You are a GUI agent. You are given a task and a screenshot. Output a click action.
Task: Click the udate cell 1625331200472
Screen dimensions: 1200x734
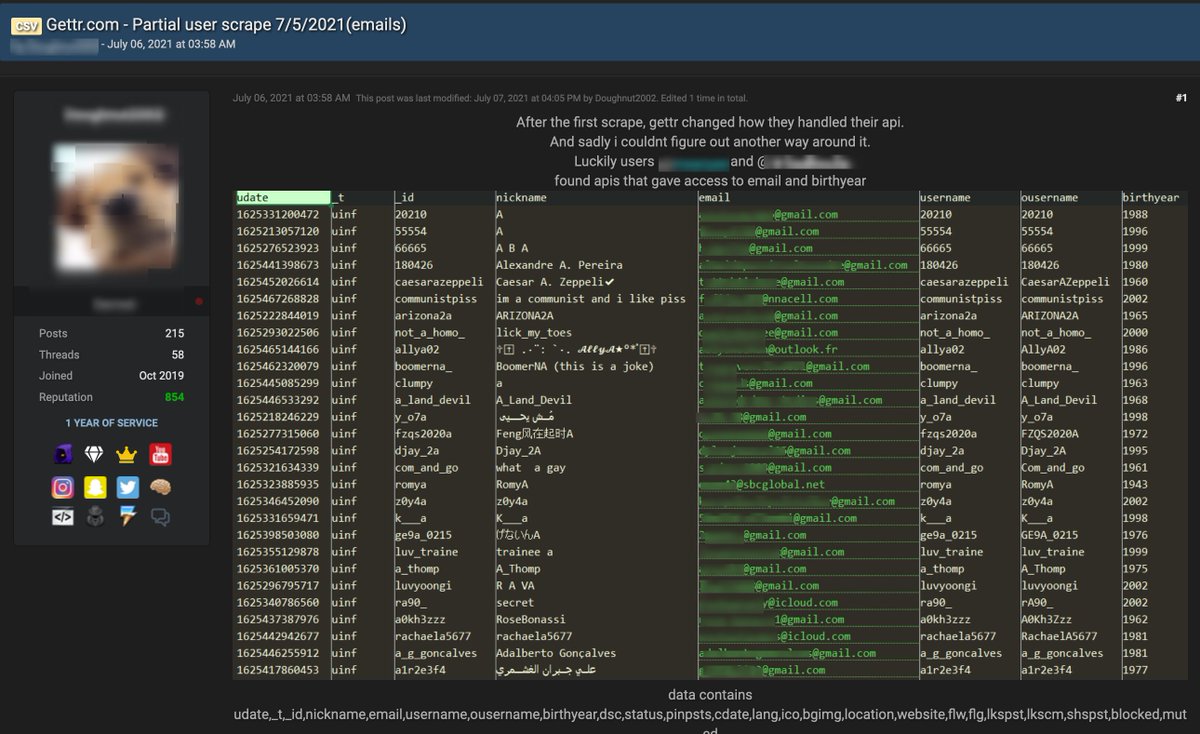pos(278,215)
